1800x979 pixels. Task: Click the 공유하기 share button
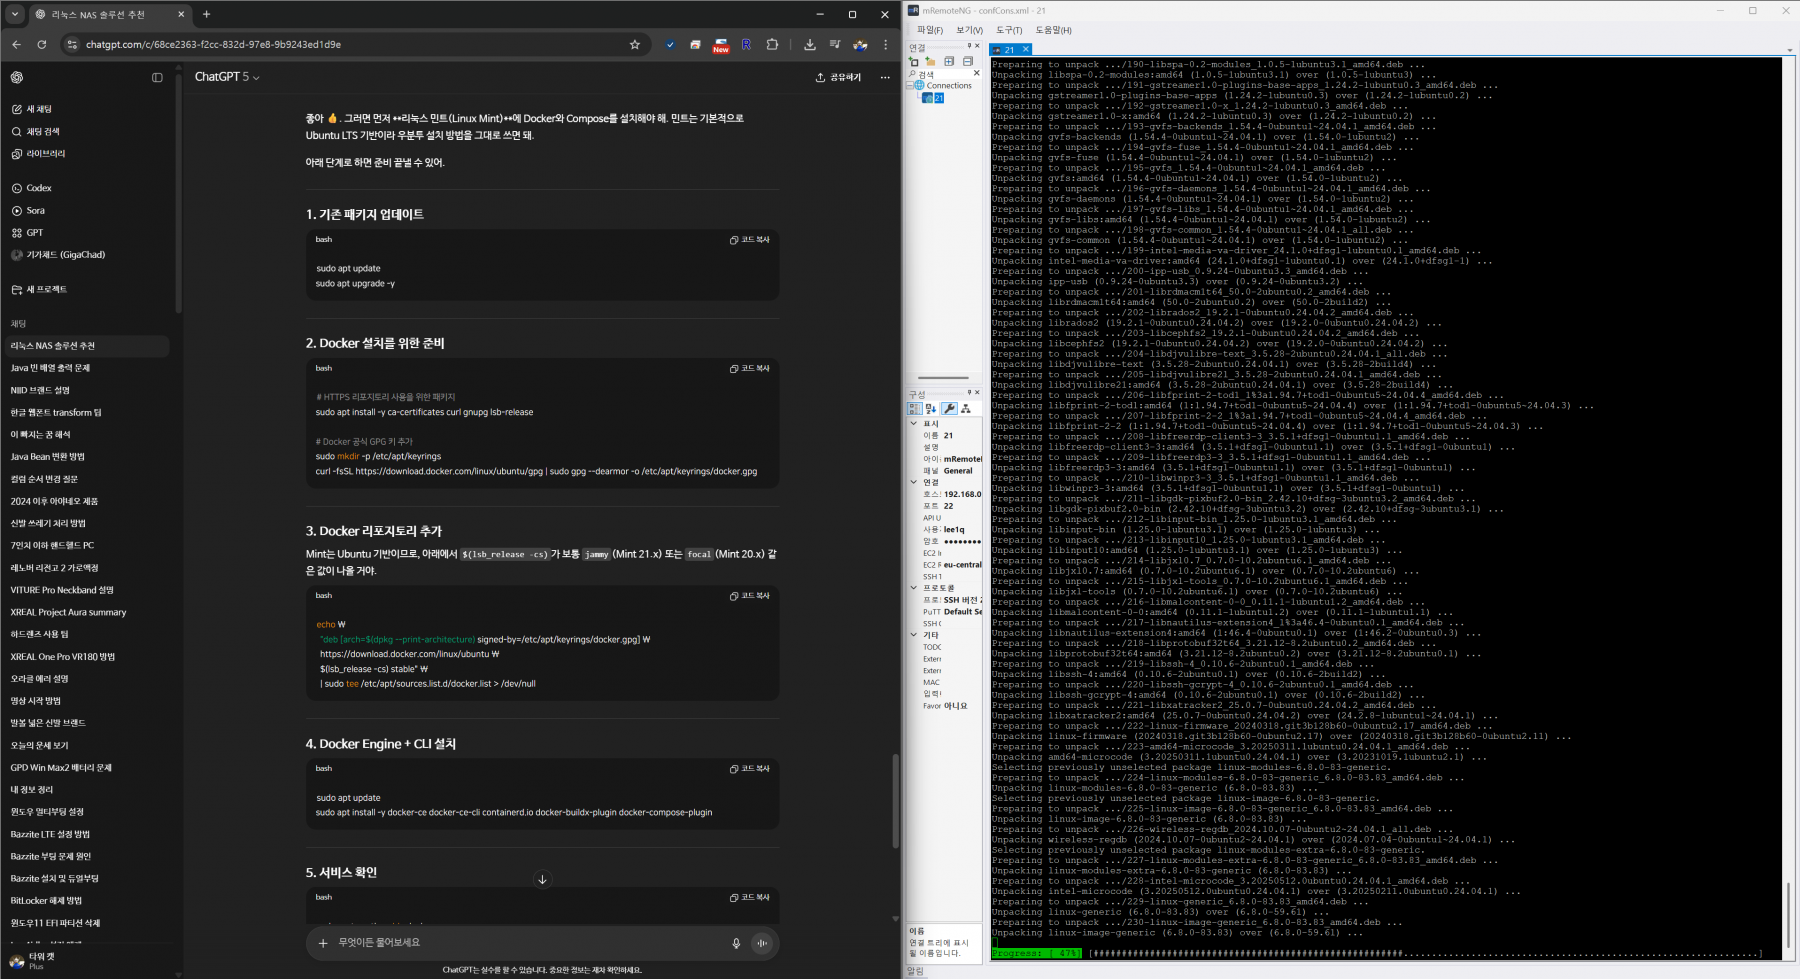[x=838, y=77]
